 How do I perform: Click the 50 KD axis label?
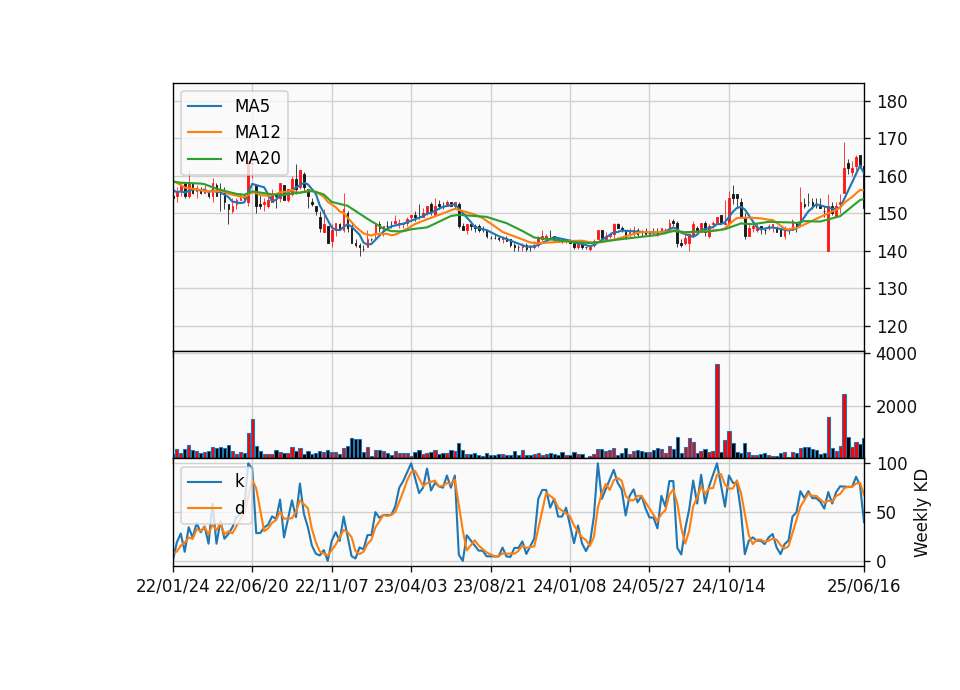pyautogui.click(x=887, y=513)
